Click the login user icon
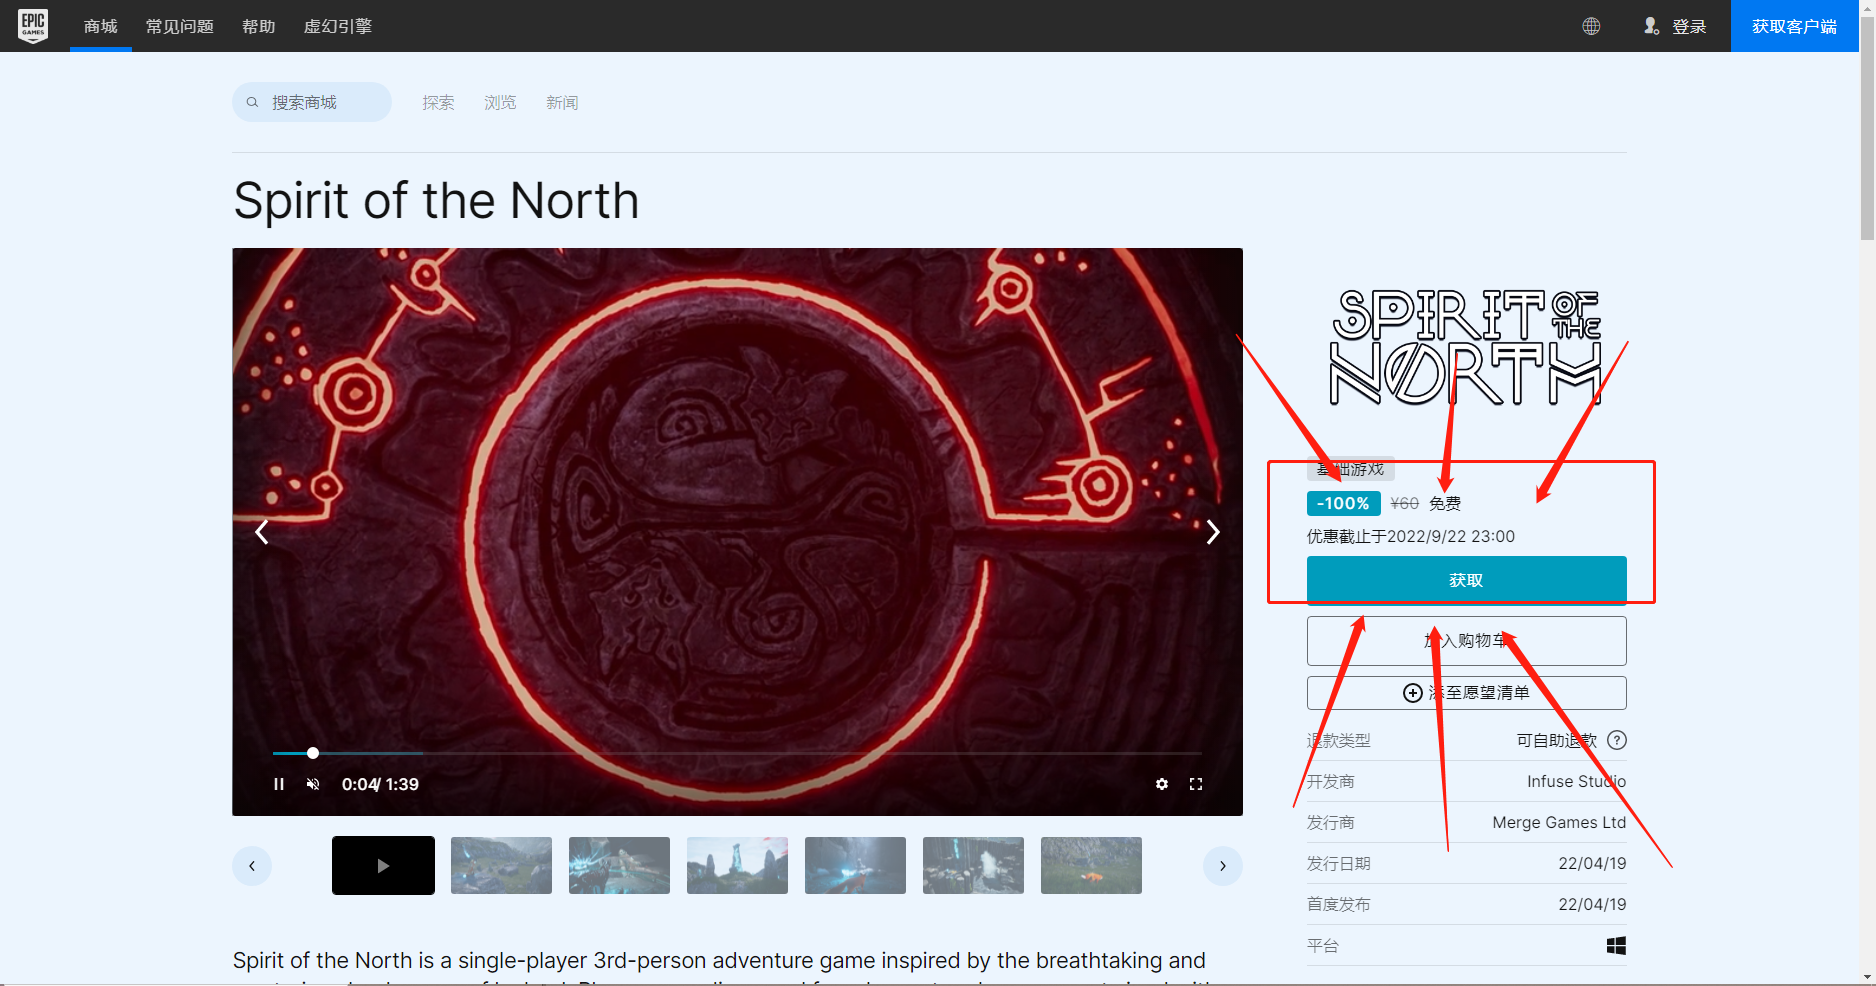1876x986 pixels. pyautogui.click(x=1651, y=26)
